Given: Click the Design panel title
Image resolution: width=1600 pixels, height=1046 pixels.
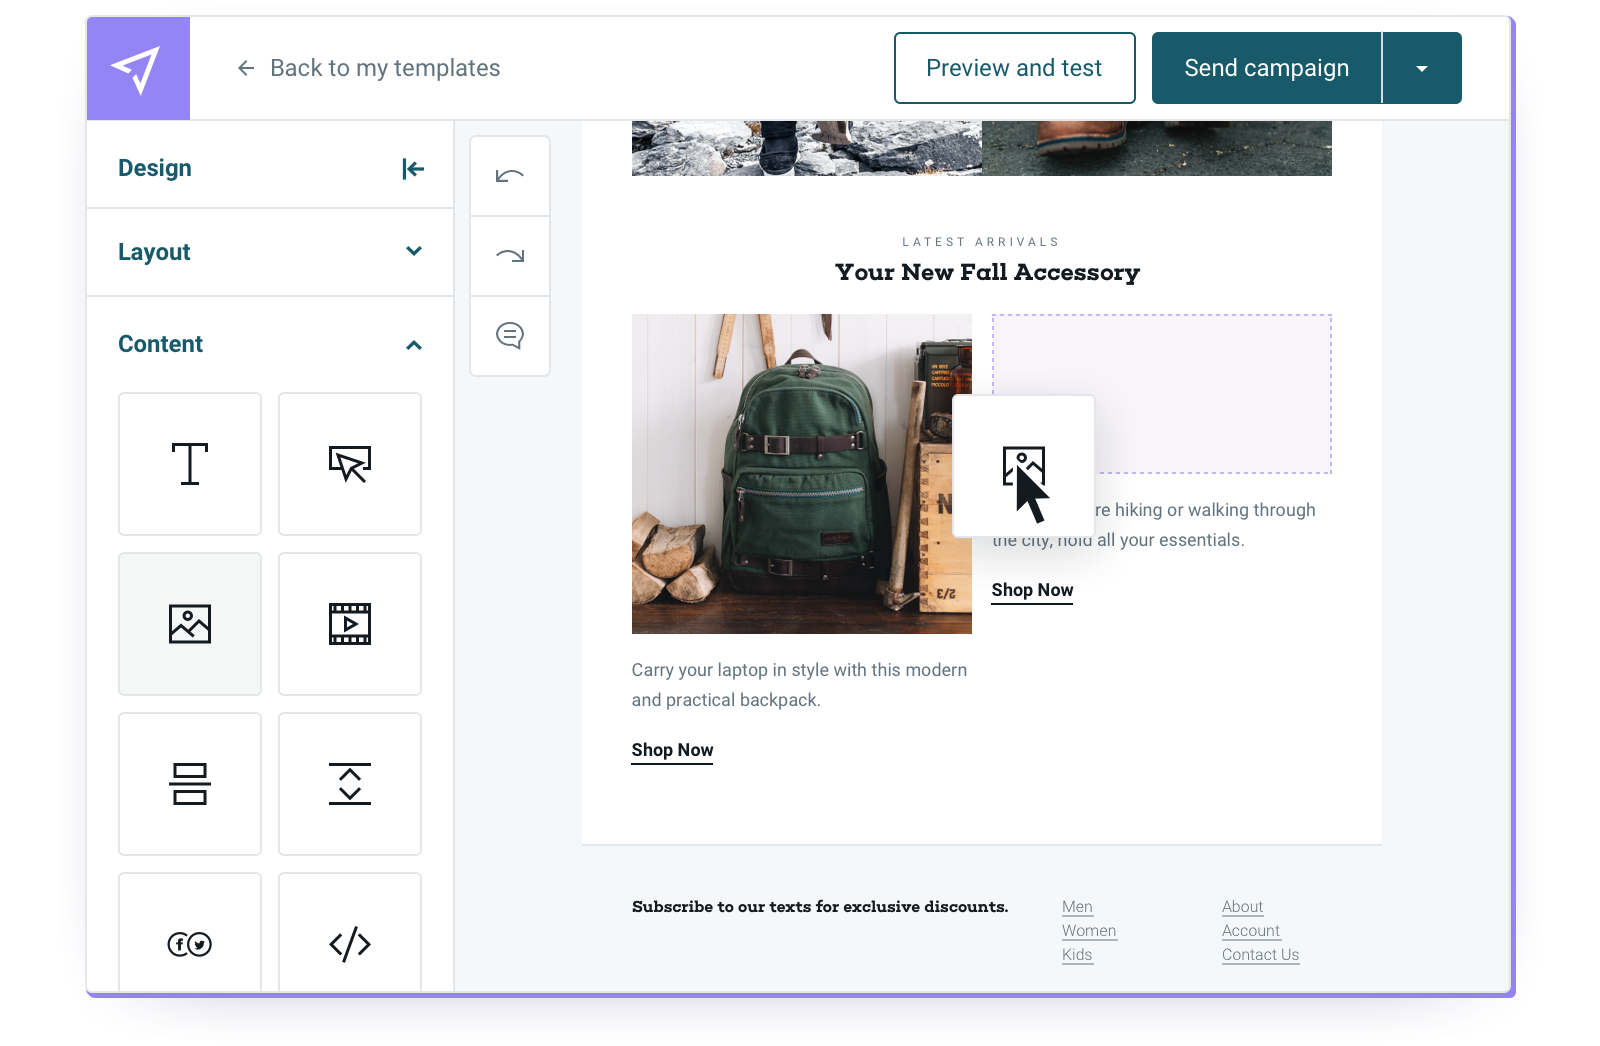Looking at the screenshot, I should coord(155,168).
